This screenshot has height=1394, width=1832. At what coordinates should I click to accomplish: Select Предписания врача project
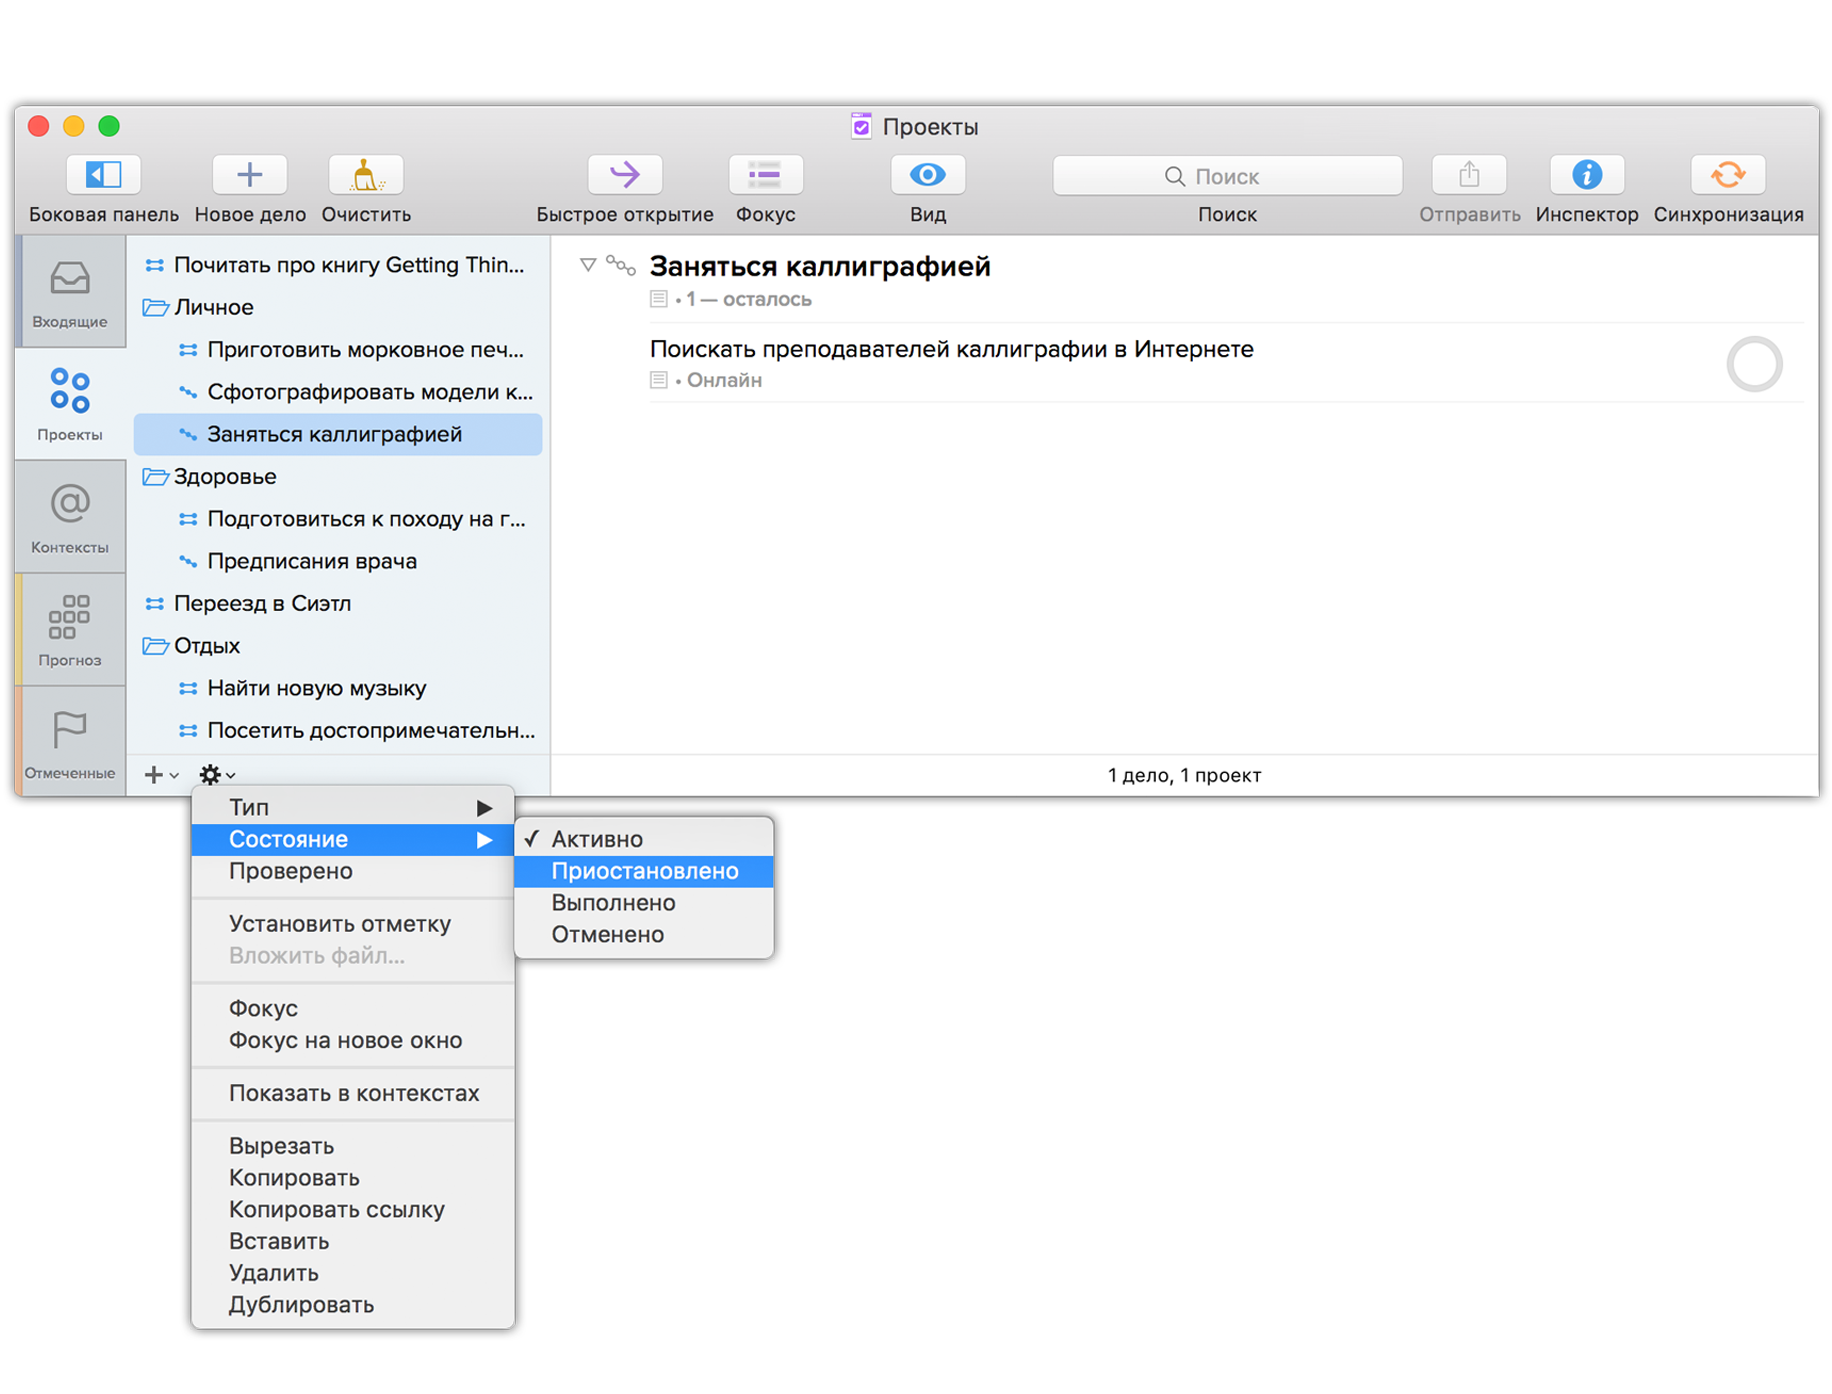338,561
